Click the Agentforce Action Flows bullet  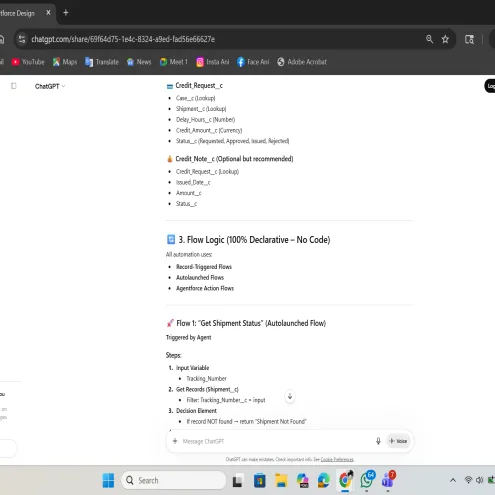(x=205, y=288)
